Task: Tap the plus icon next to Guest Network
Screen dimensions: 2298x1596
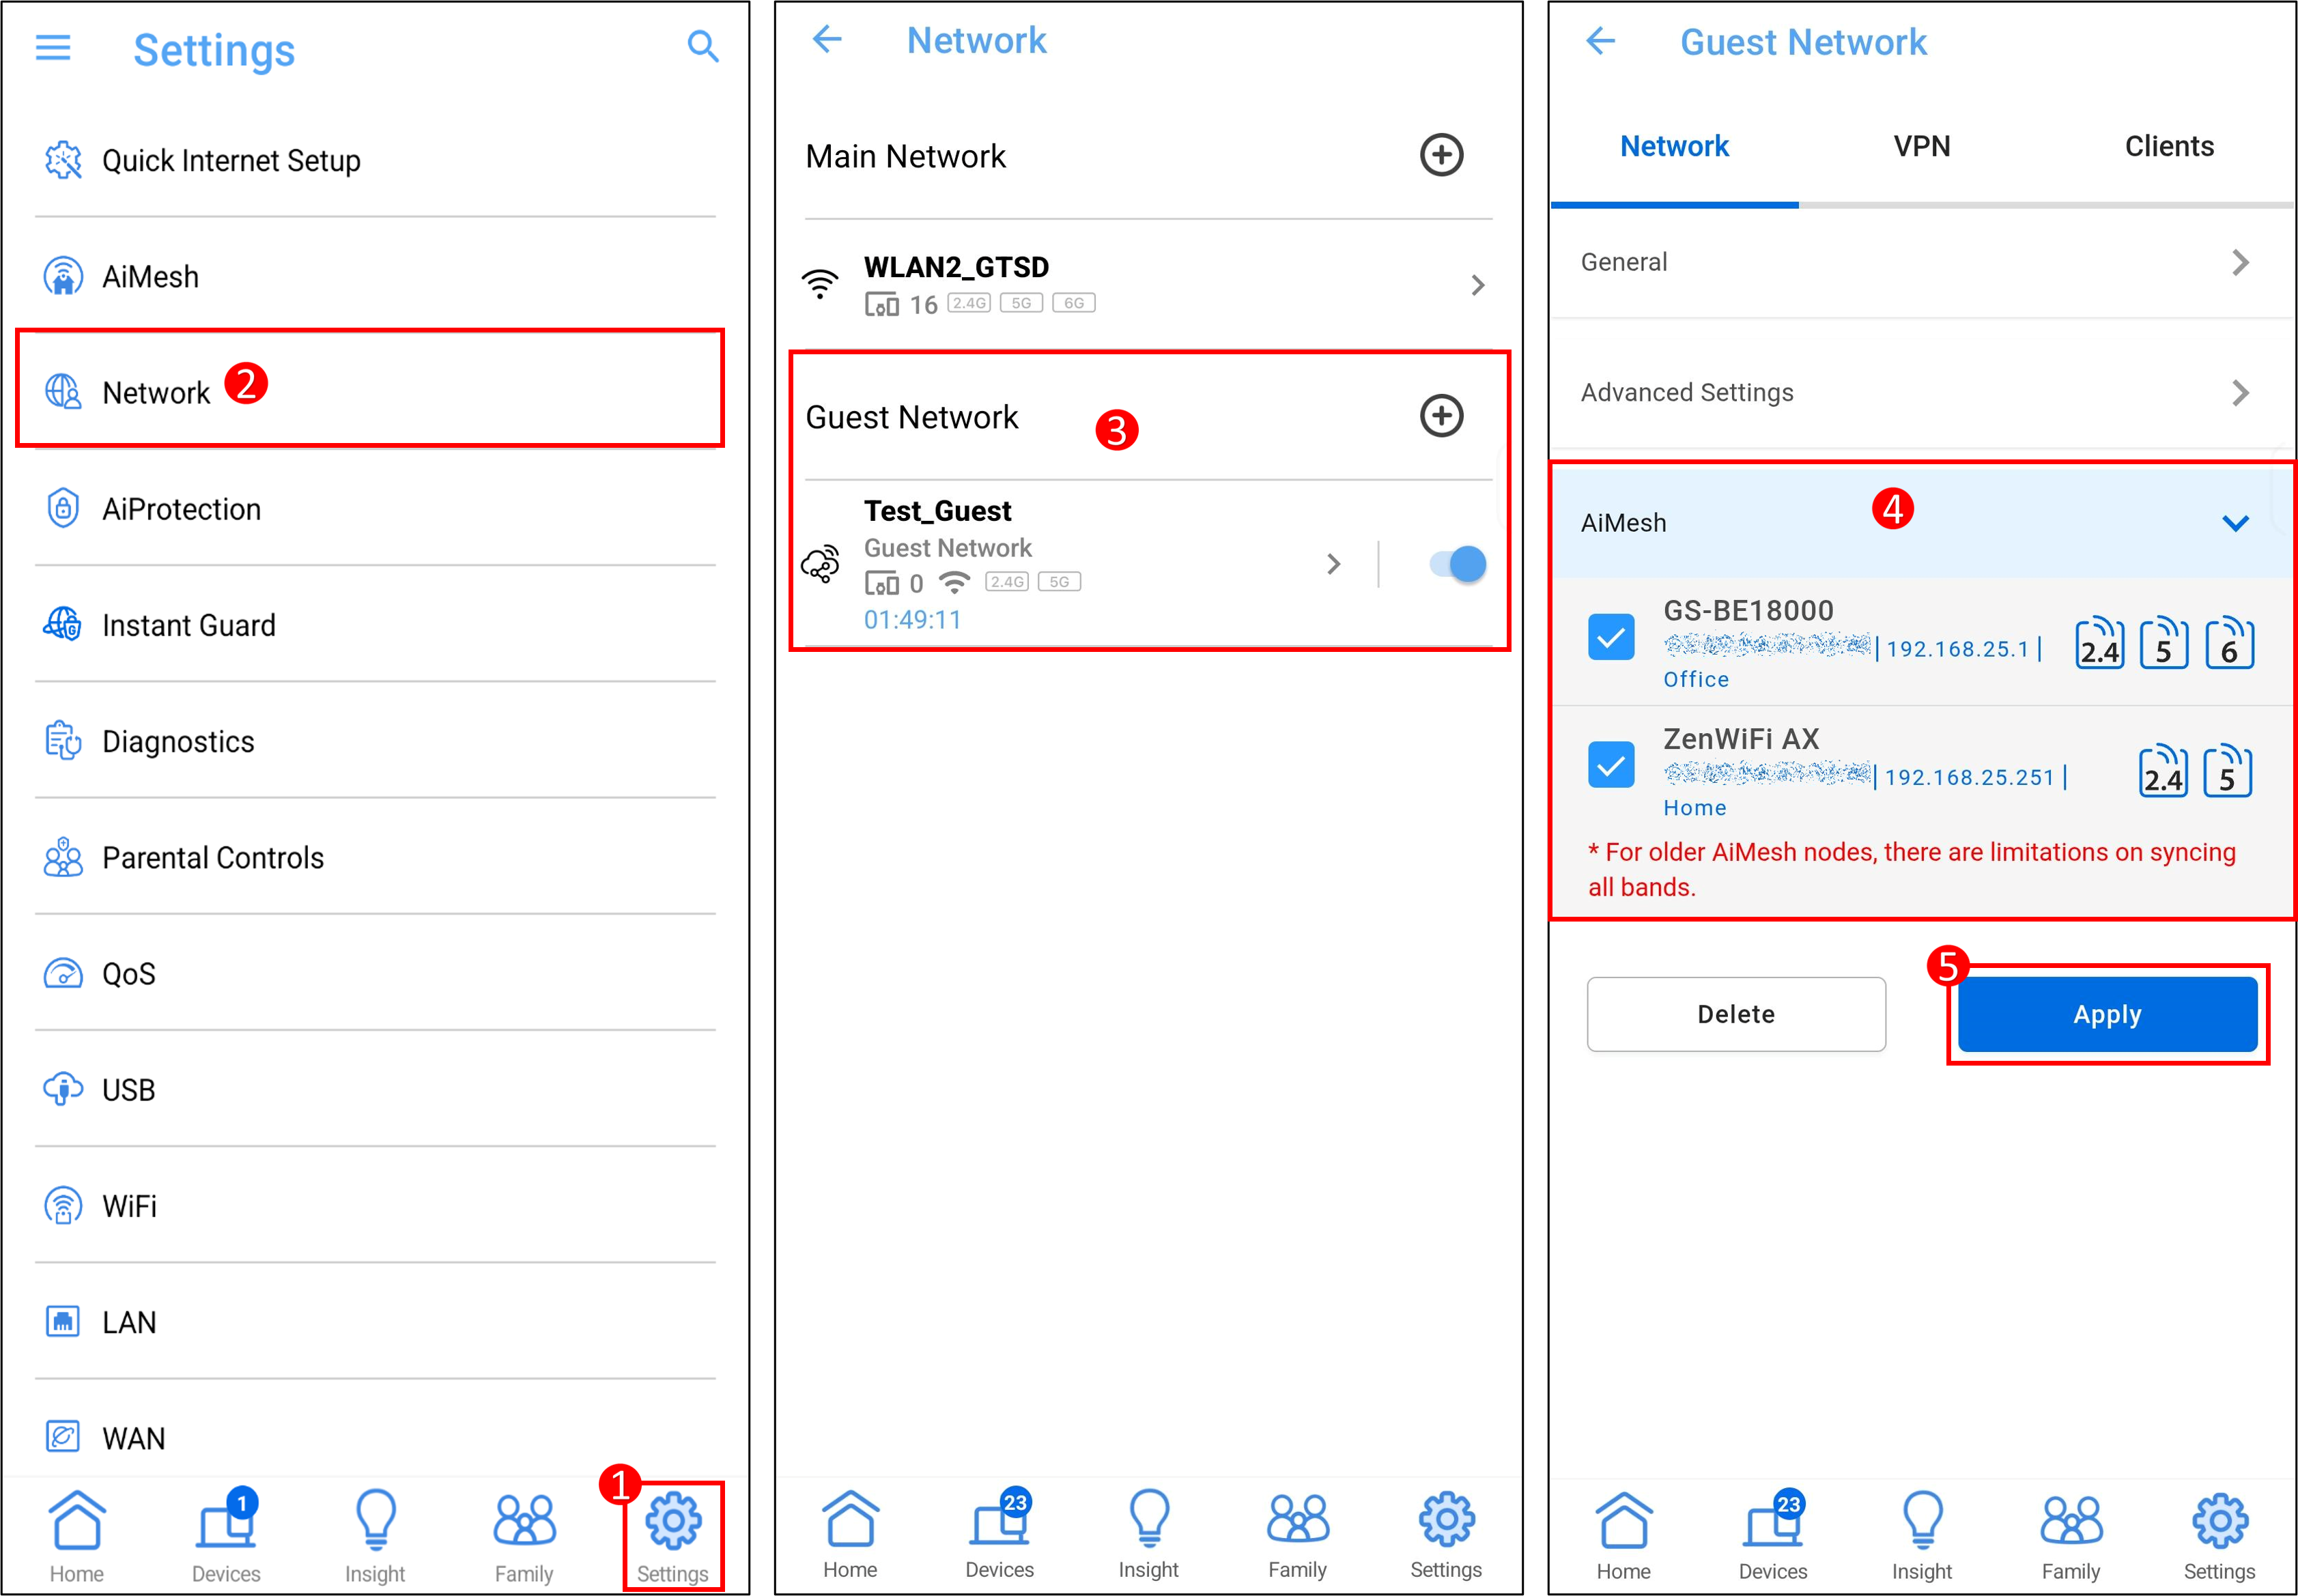Action: 1441,415
